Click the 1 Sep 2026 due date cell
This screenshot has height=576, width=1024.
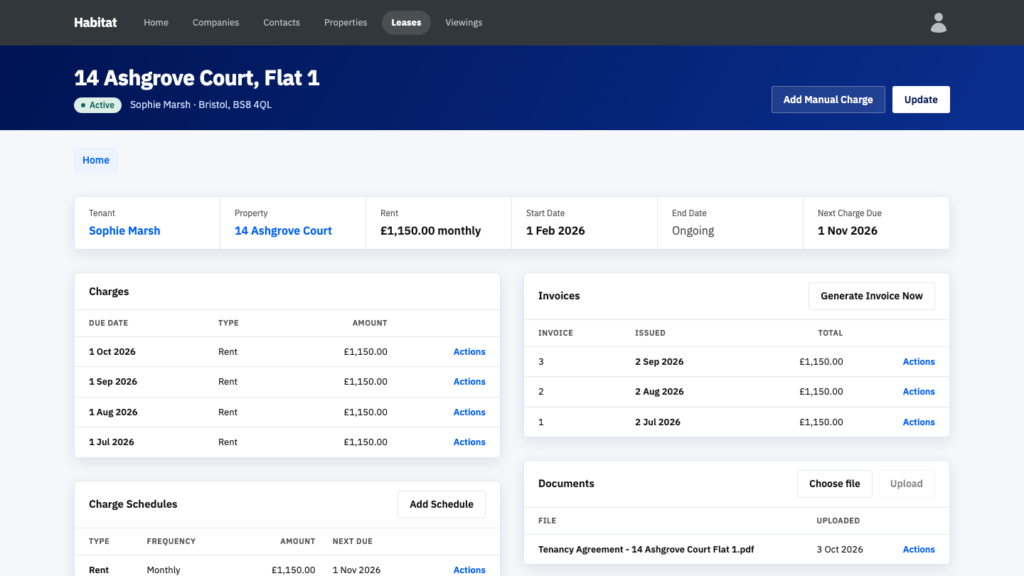[x=113, y=381]
